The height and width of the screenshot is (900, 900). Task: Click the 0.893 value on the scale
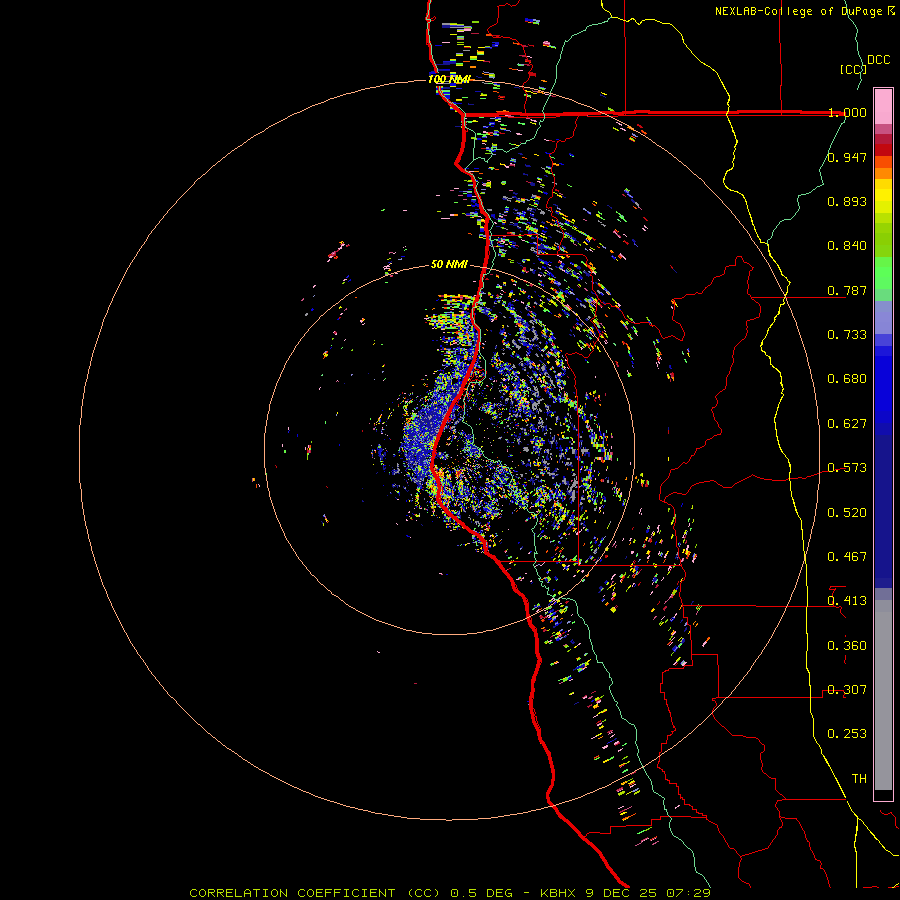847,201
